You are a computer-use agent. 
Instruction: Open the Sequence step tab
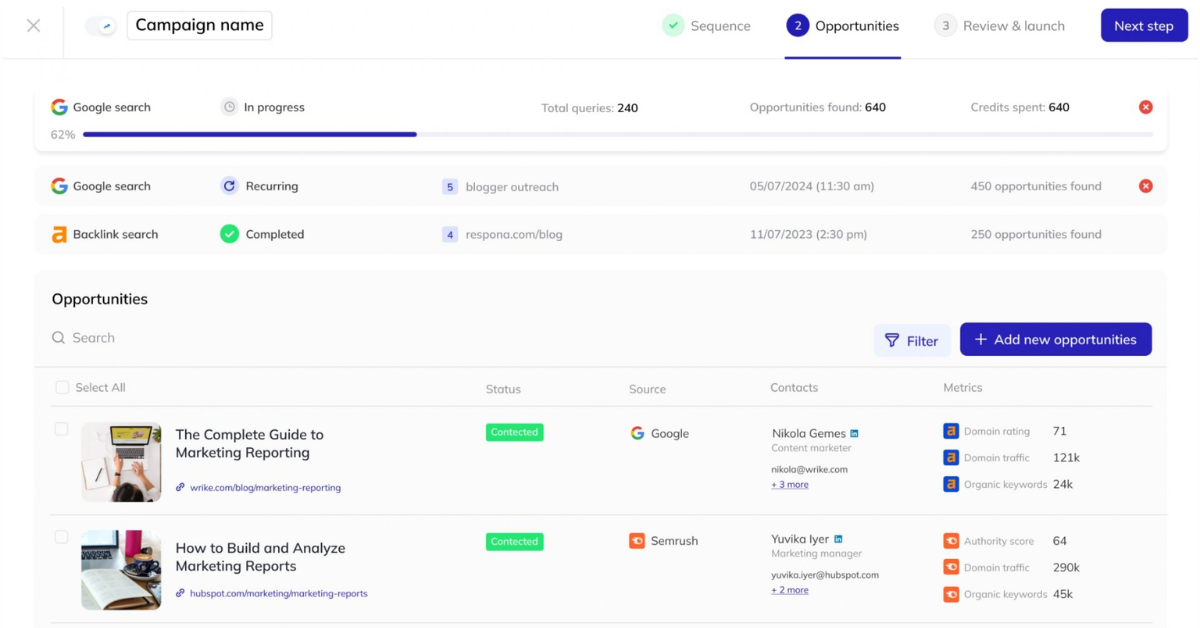pos(706,26)
